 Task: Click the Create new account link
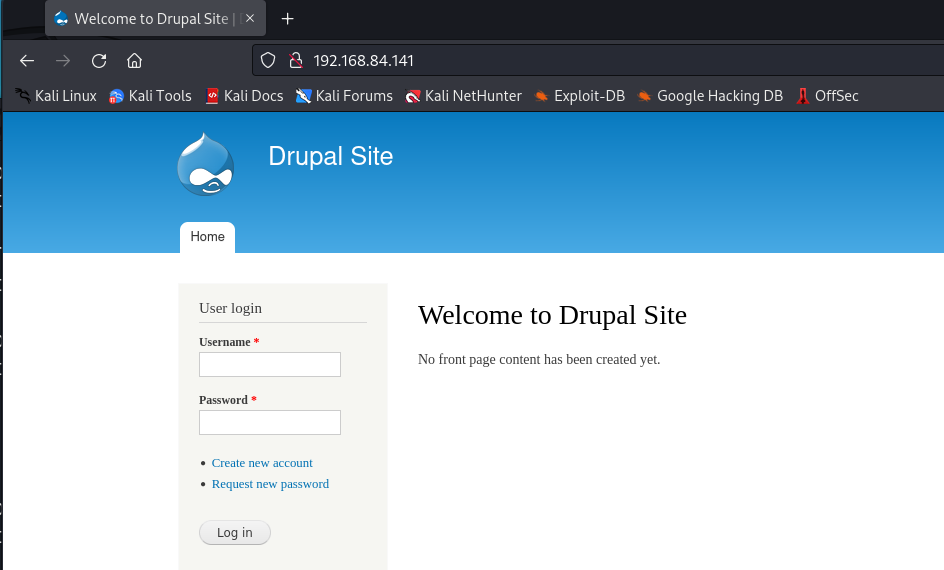coord(262,463)
